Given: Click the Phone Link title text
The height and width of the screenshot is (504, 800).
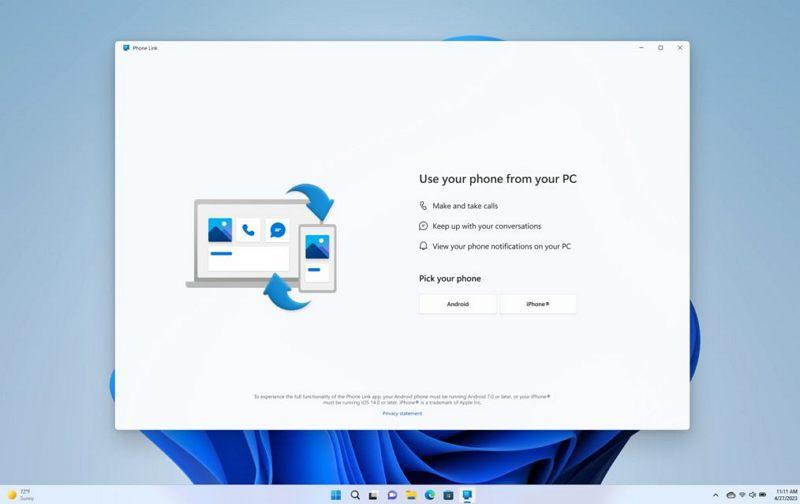Looking at the screenshot, I should click(x=145, y=48).
